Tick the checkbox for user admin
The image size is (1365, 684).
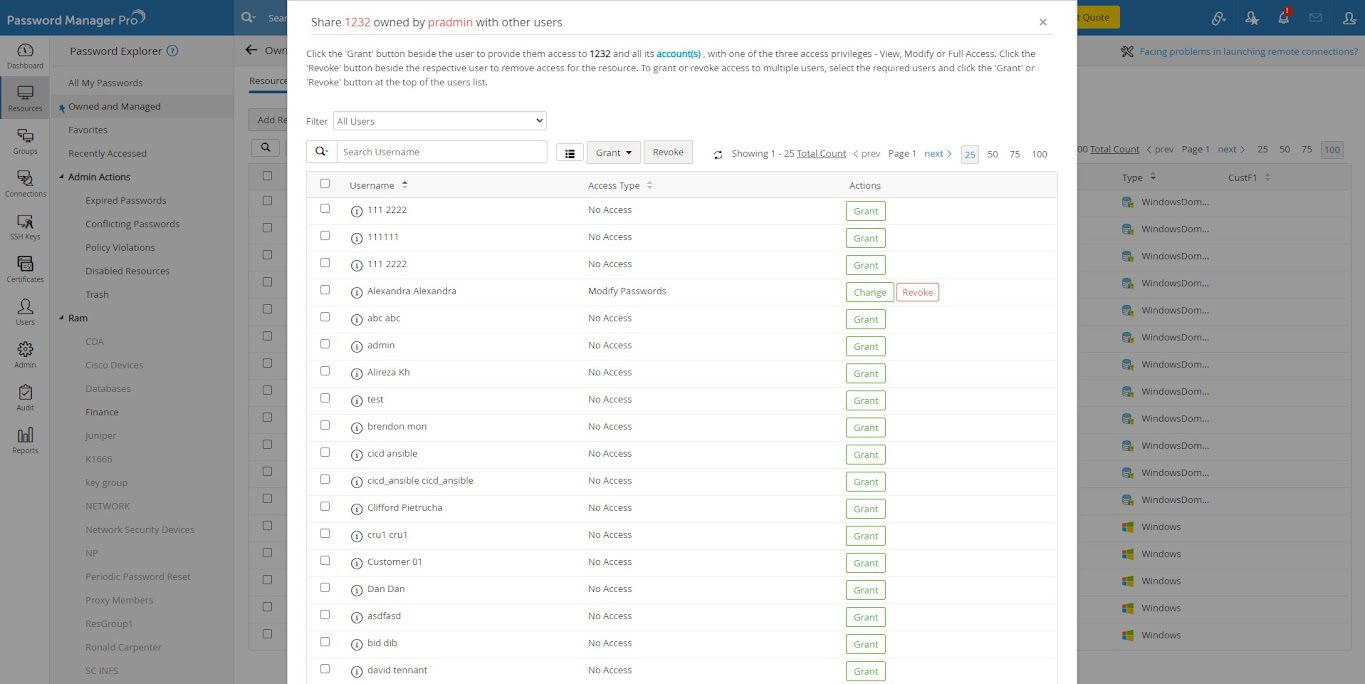[325, 344]
